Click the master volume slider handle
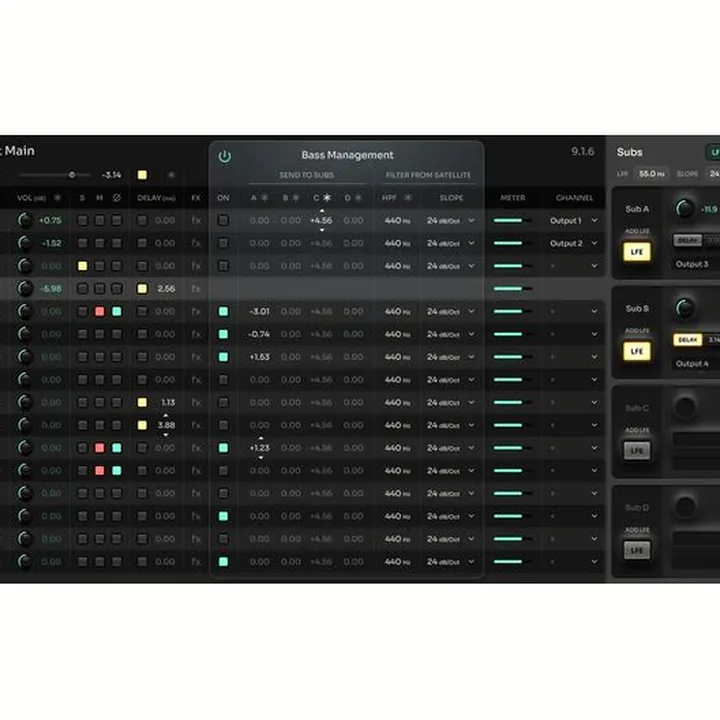This screenshot has height=720, width=720. tap(72, 175)
